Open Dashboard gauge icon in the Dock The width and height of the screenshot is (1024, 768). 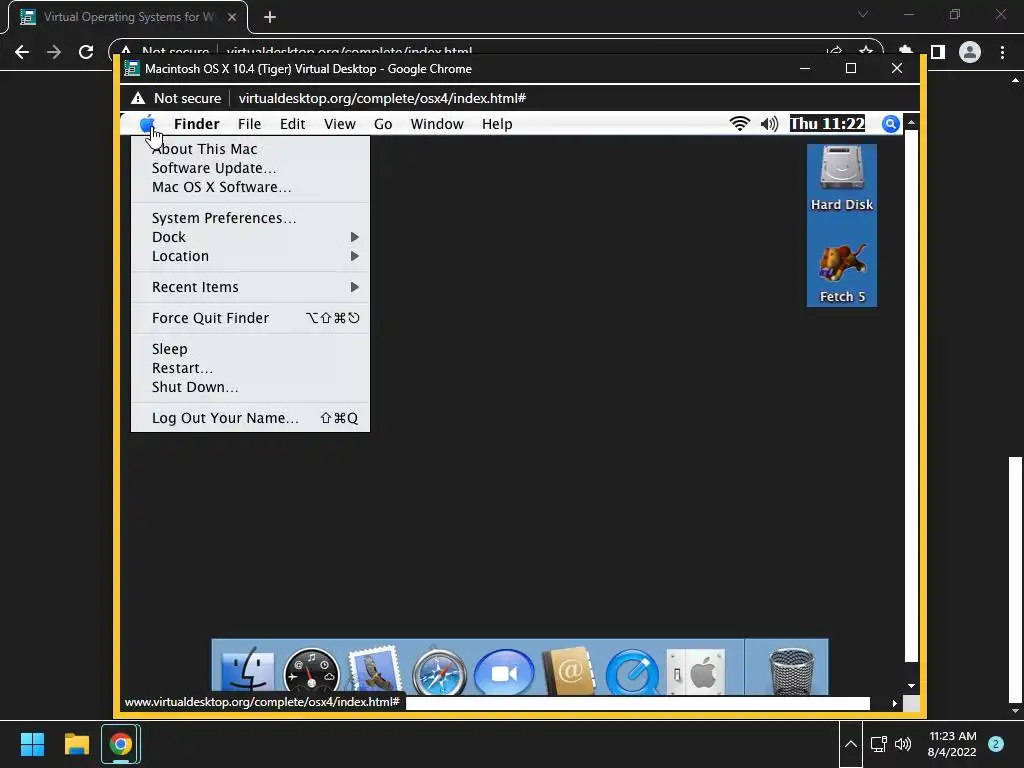[312, 671]
